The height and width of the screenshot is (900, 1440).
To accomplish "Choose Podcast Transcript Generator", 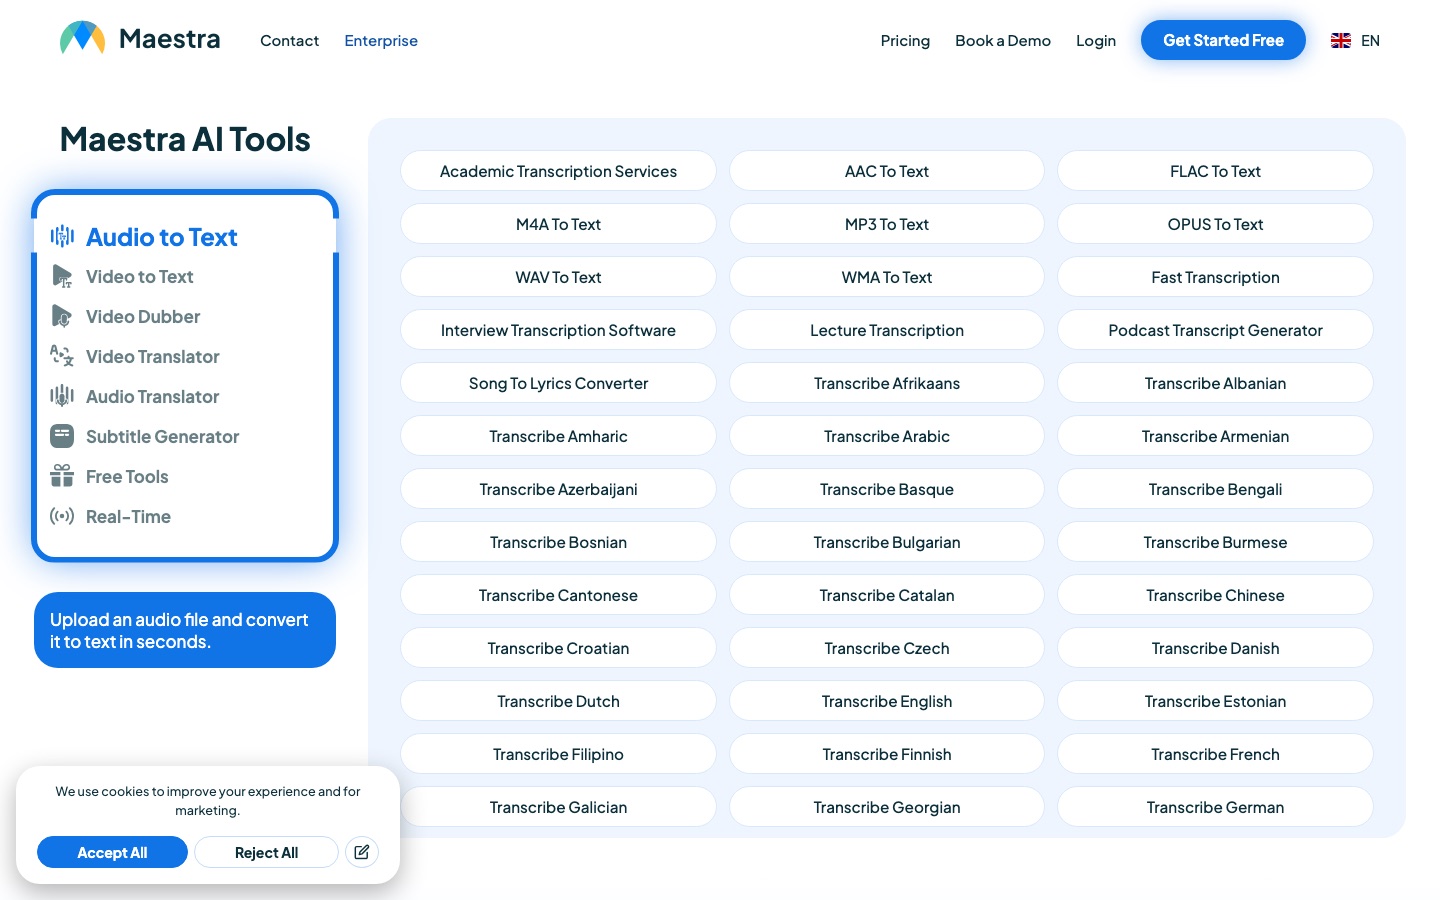I will (x=1215, y=330).
